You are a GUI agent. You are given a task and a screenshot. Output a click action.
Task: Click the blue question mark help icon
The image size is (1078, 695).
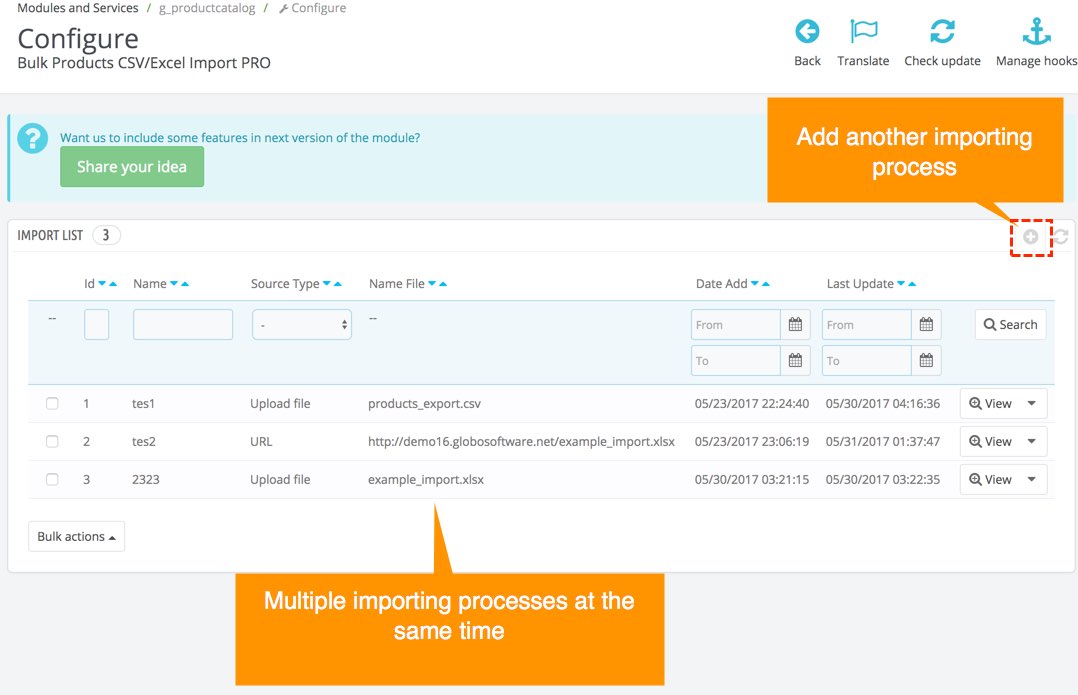(x=32, y=138)
